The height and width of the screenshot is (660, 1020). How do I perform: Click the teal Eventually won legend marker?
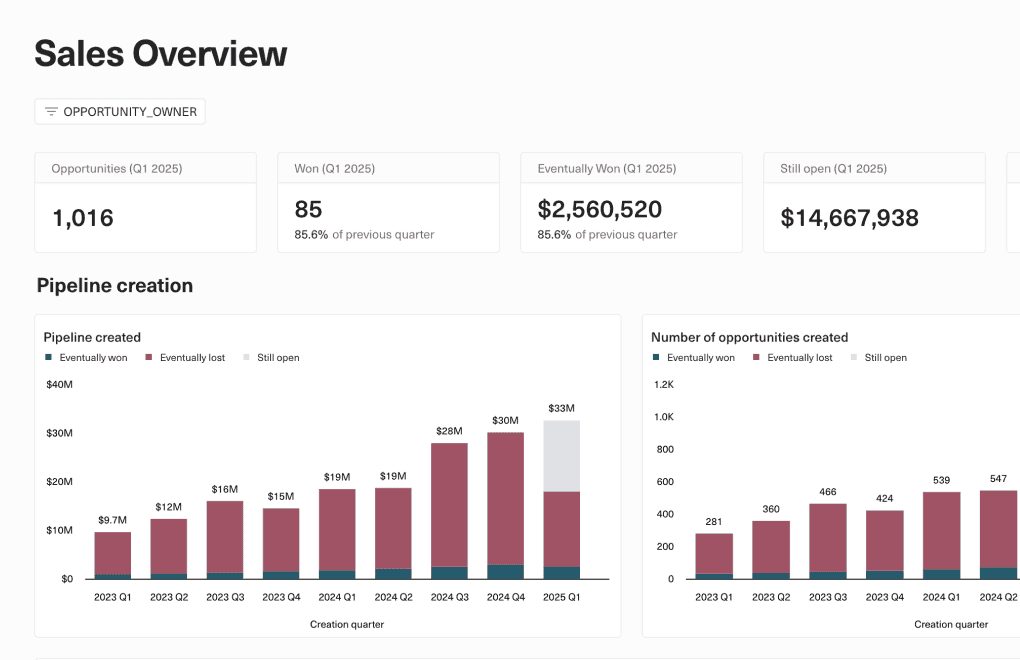(x=47, y=357)
